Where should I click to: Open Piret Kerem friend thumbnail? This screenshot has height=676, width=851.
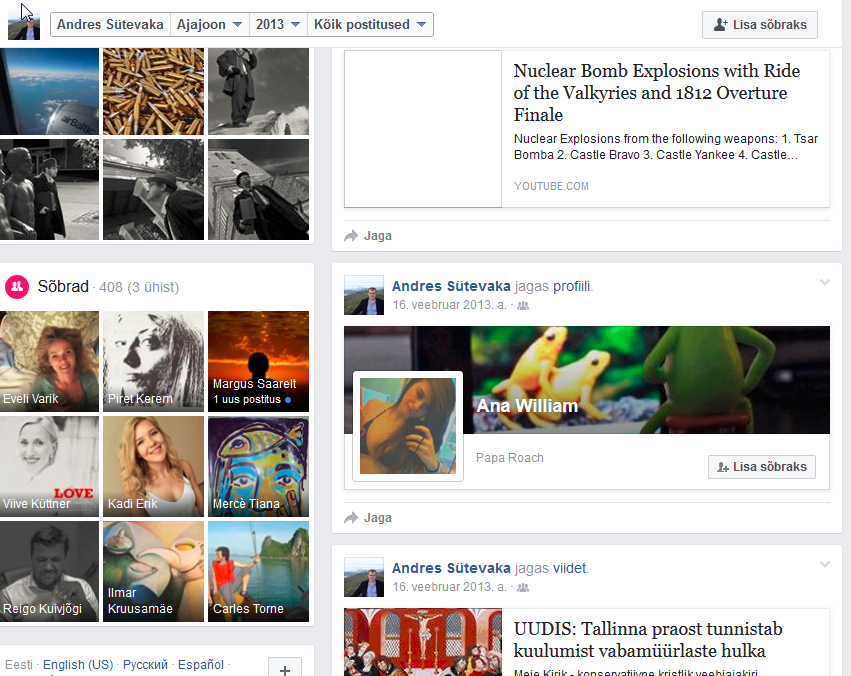154,361
